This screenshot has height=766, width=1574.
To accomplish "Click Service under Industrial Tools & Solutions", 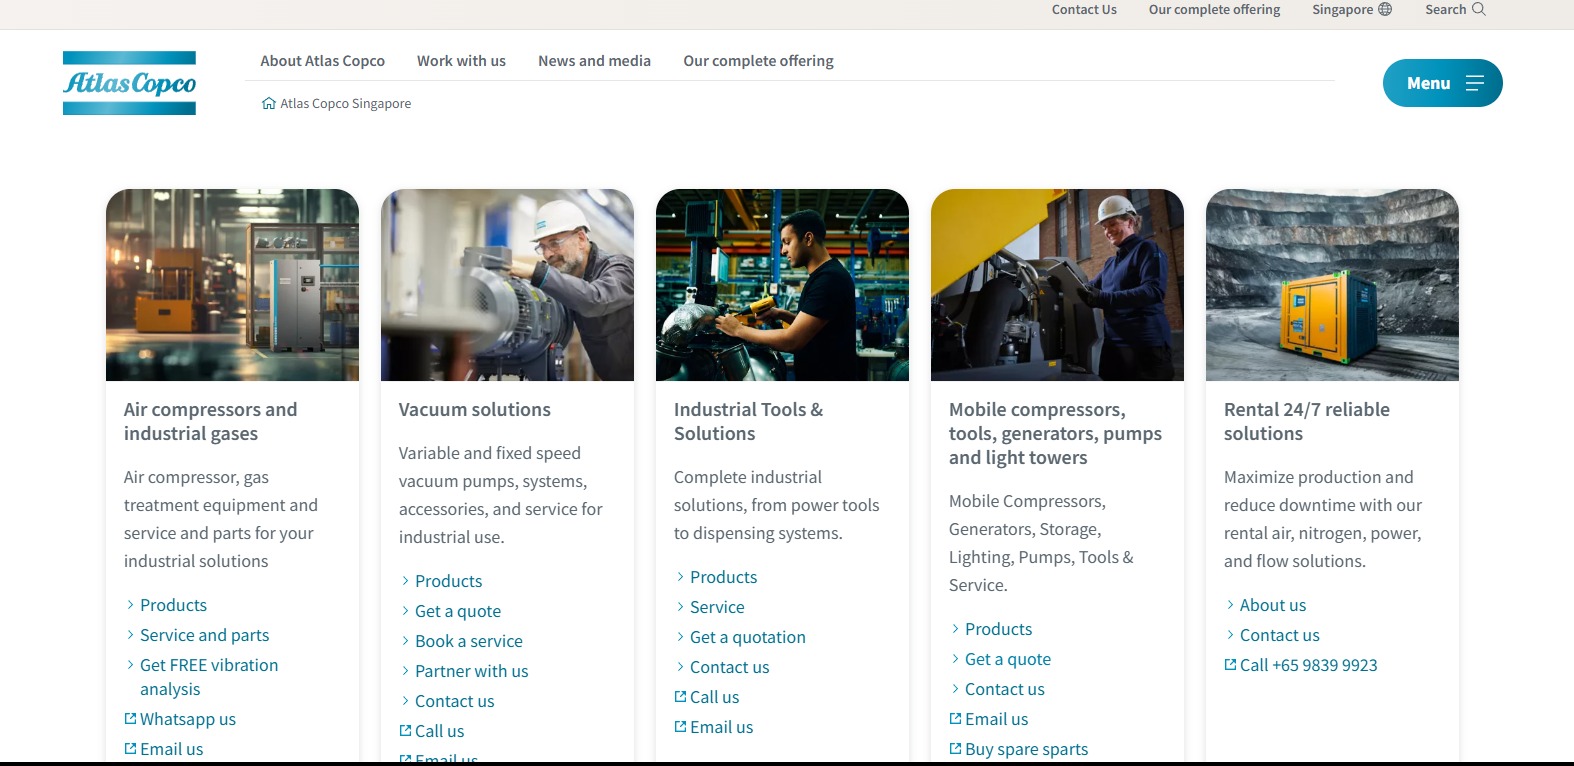I will [x=717, y=607].
